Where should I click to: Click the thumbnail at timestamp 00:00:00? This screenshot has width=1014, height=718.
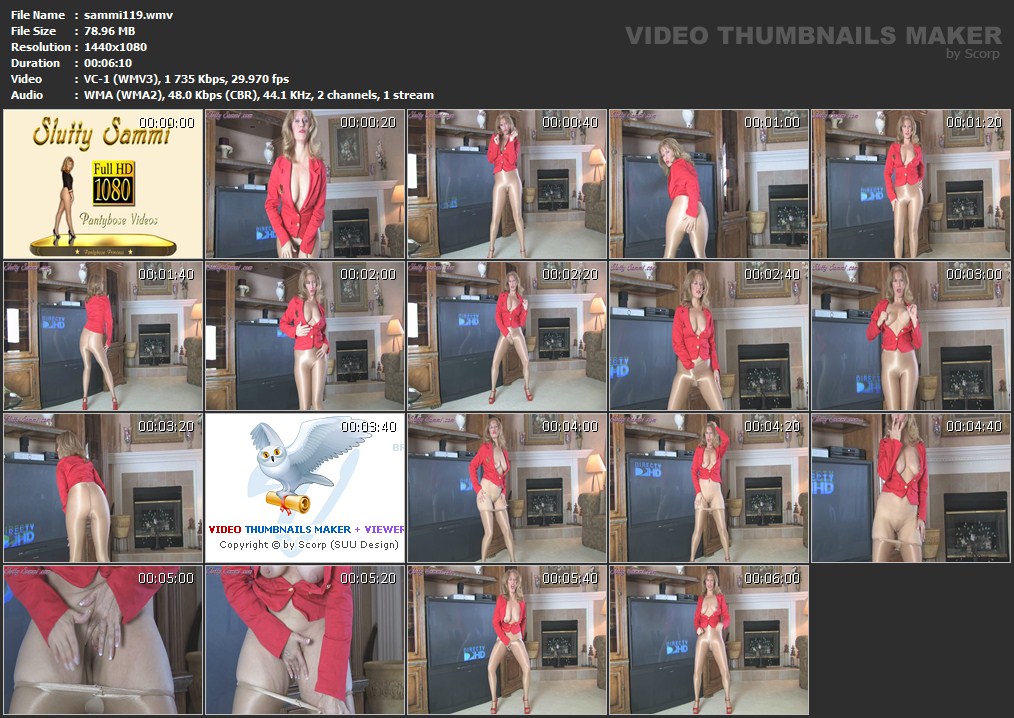[102, 184]
